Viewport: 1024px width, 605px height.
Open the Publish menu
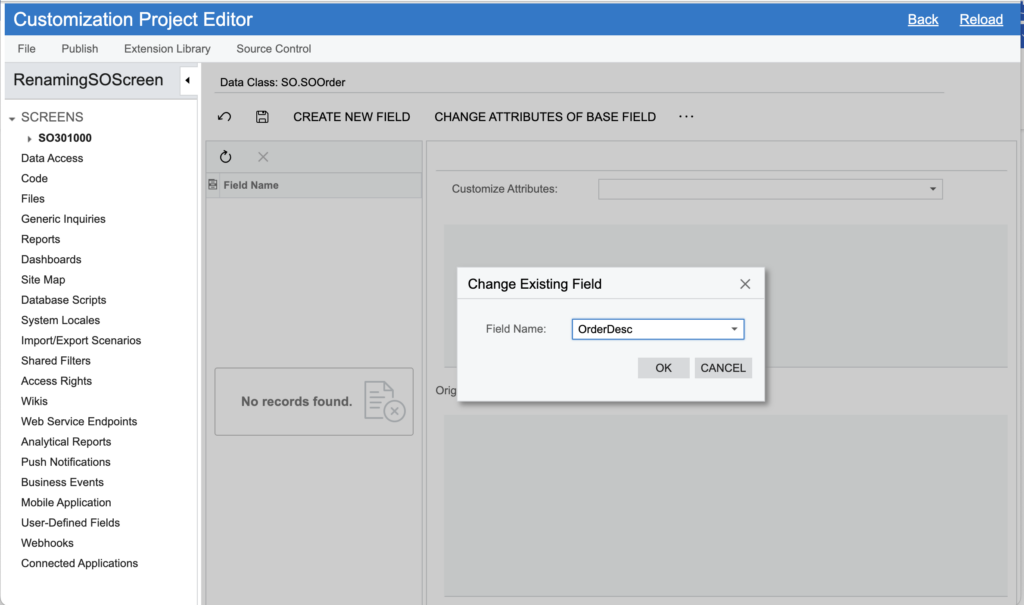coord(80,49)
